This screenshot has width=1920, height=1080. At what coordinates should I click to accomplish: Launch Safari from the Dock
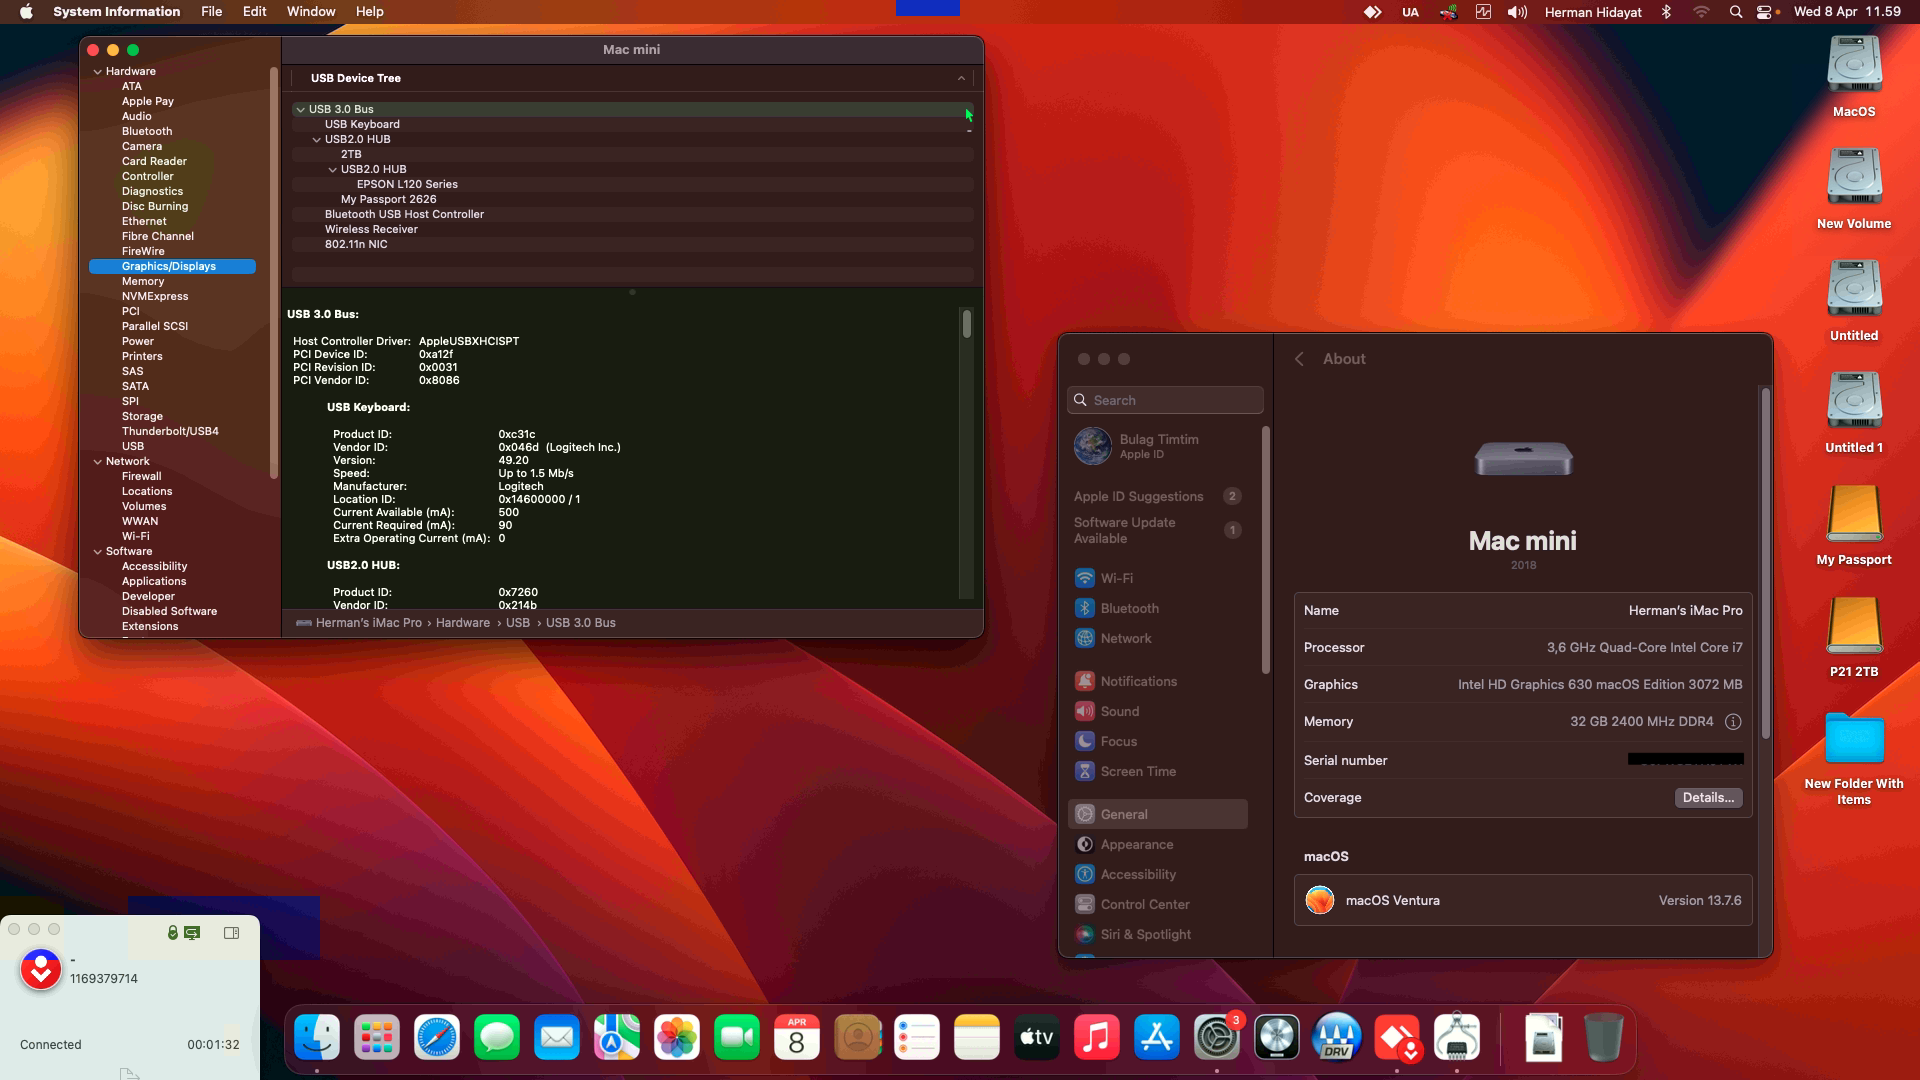[x=437, y=1038]
